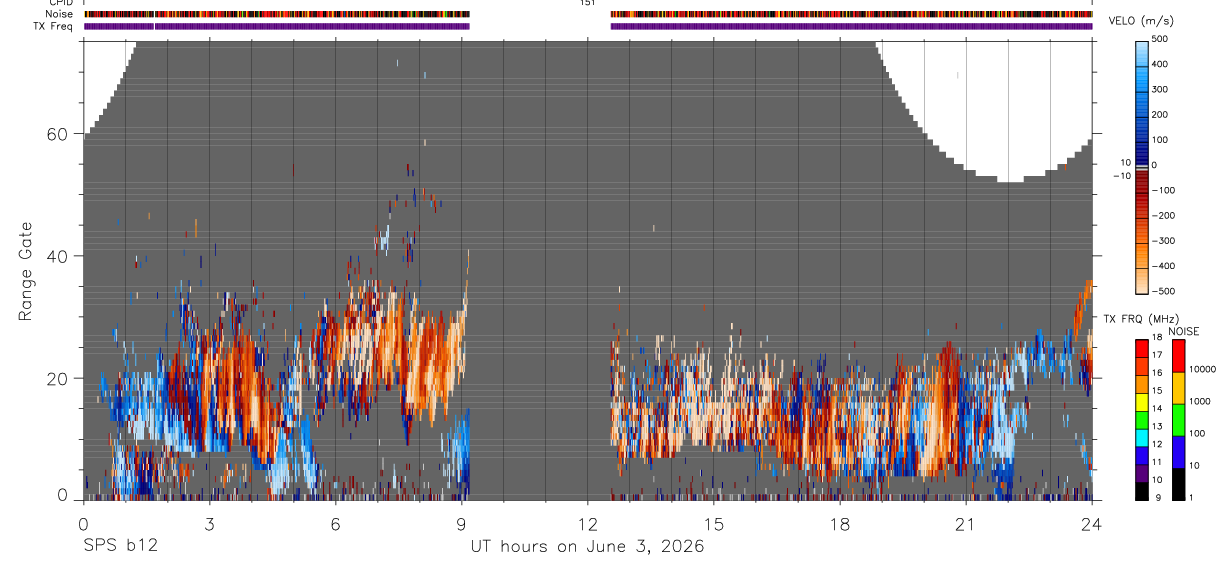Click the '100' label on NOISE scale
The image size is (1228, 567).
[x=1198, y=433]
